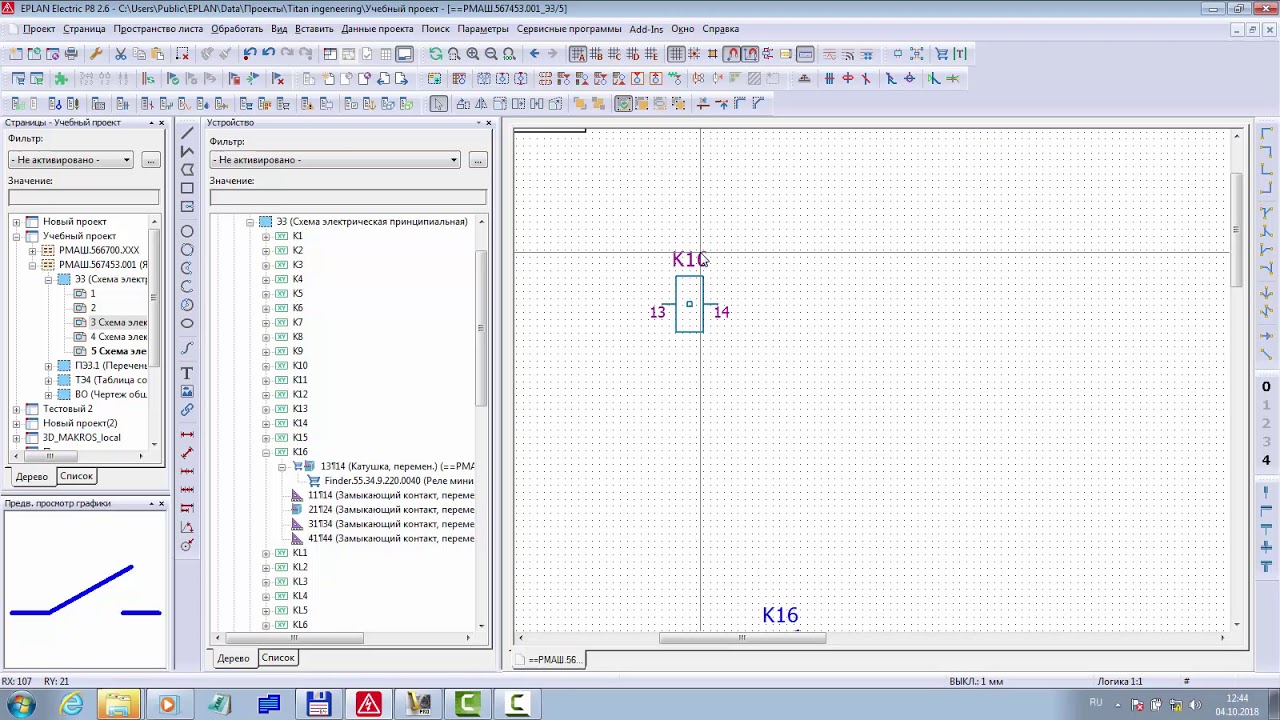Pick the Line drawing tool
Viewport: 1280px width, 720px height.
point(187,133)
